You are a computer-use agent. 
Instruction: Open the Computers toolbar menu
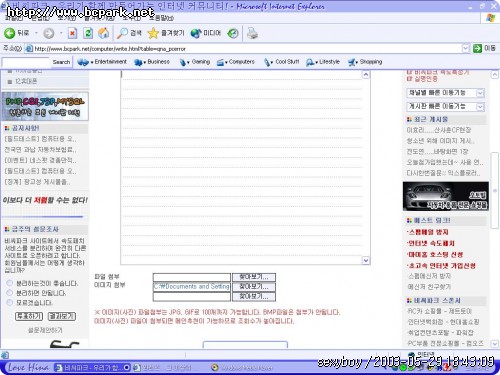[x=236, y=62]
